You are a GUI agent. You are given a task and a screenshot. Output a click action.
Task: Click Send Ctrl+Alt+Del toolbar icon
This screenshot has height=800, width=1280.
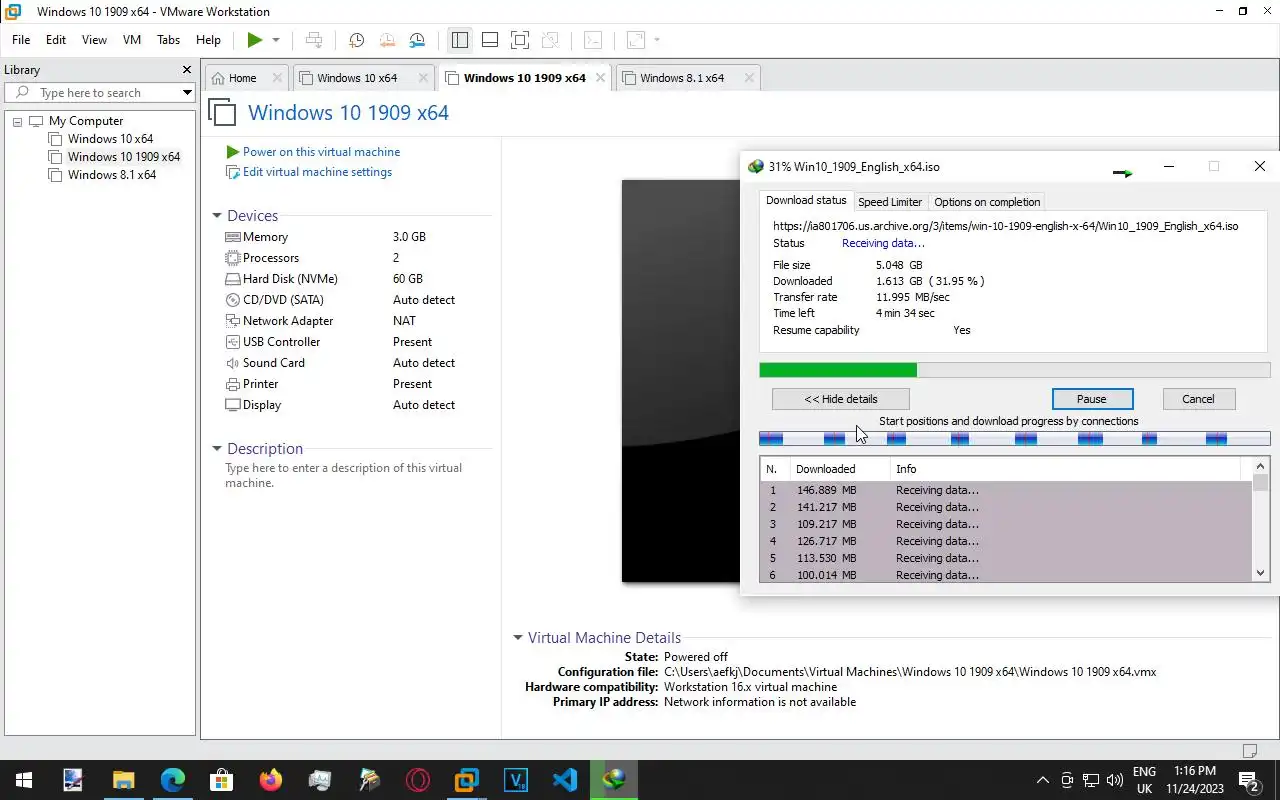pyautogui.click(x=314, y=40)
